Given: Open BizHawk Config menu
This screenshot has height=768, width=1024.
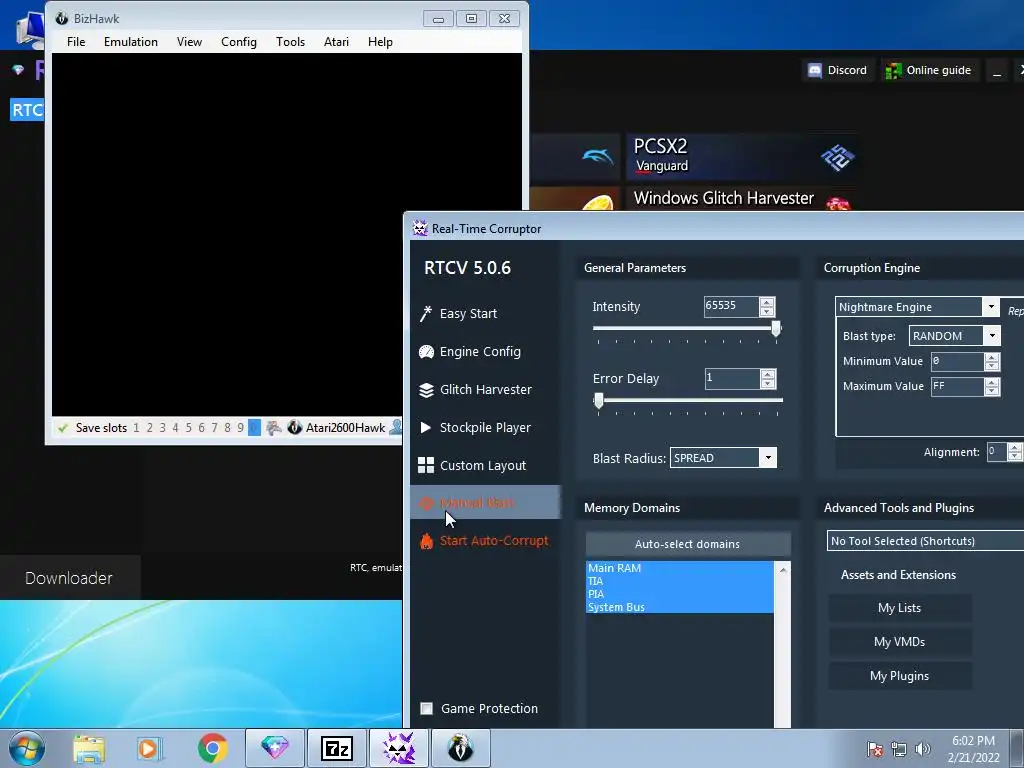Looking at the screenshot, I should pyautogui.click(x=238, y=42).
